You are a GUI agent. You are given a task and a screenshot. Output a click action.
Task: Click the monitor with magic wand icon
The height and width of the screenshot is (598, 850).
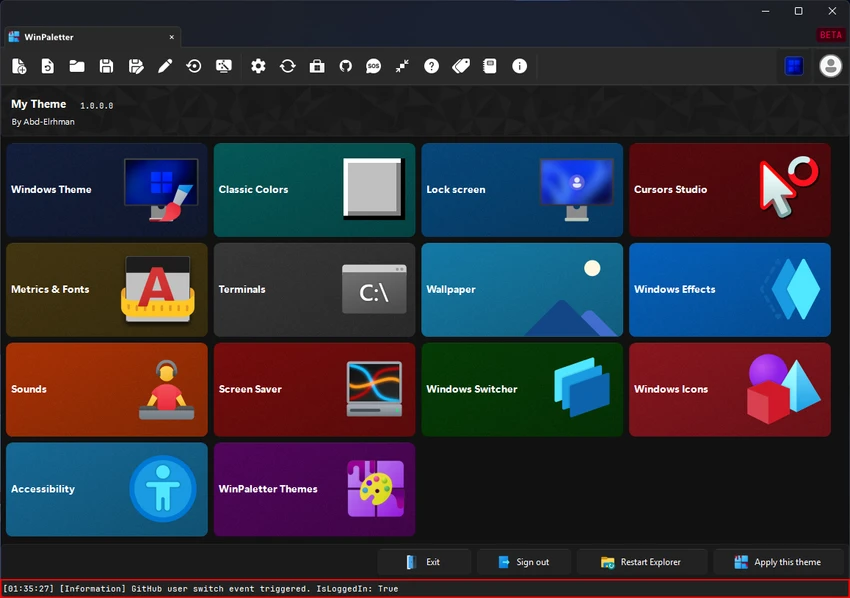(223, 66)
